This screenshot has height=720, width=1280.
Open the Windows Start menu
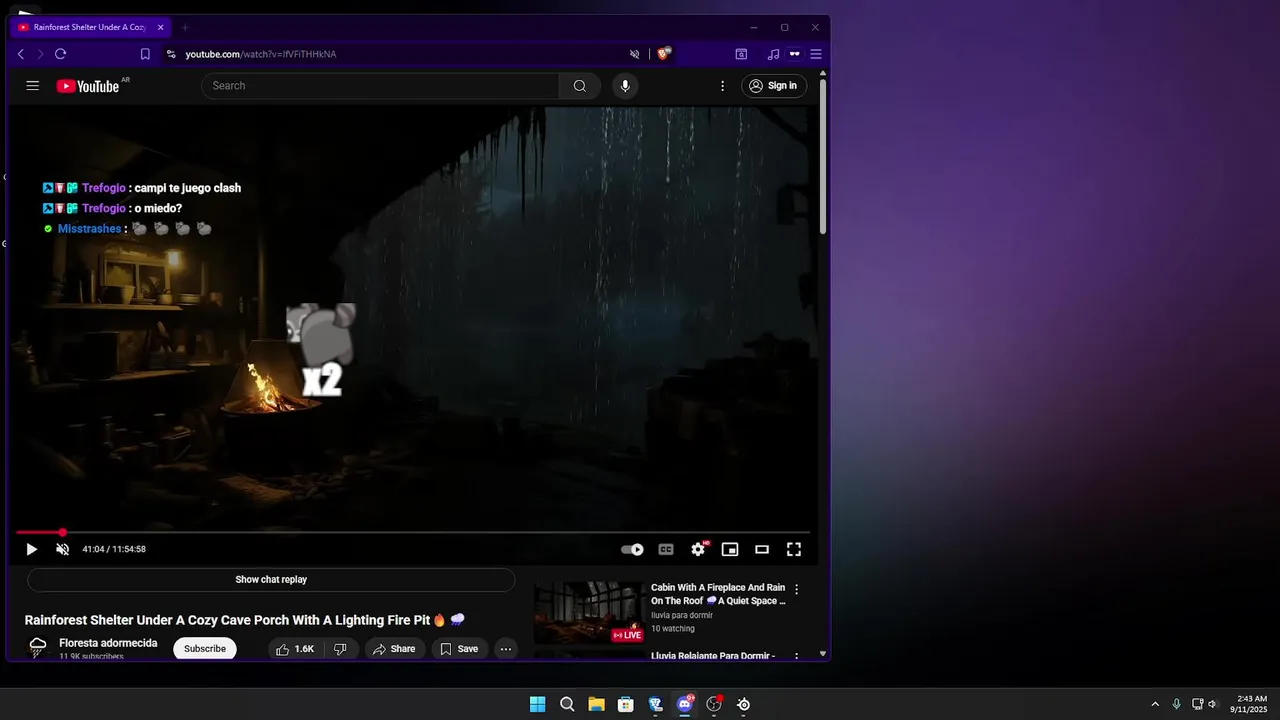tap(538, 704)
